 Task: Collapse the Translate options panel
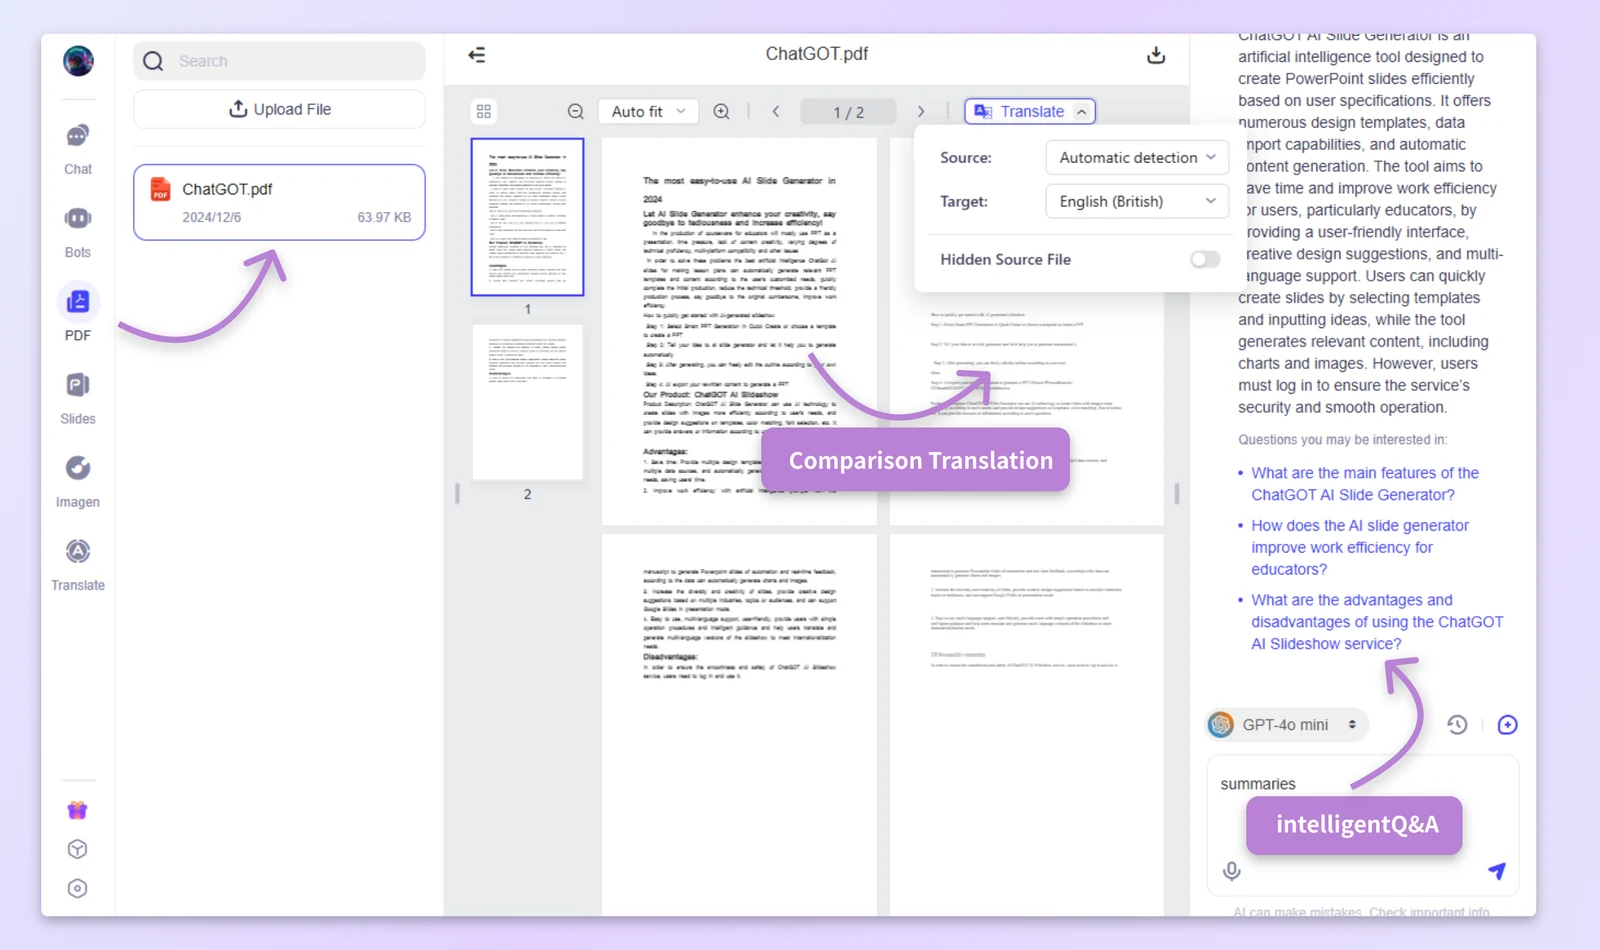(1083, 111)
